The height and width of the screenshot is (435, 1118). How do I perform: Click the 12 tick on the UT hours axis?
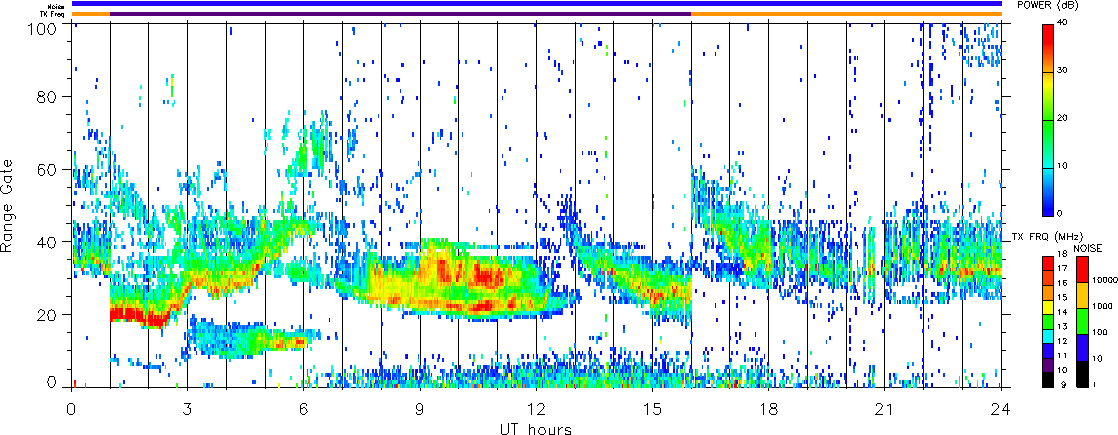point(536,409)
